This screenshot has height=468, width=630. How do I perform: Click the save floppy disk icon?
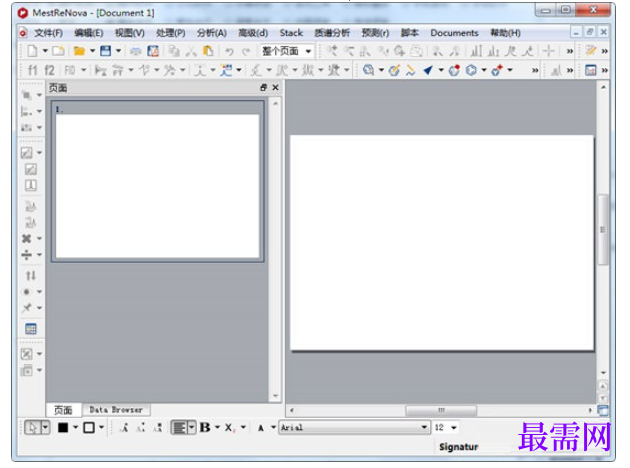tap(105, 51)
